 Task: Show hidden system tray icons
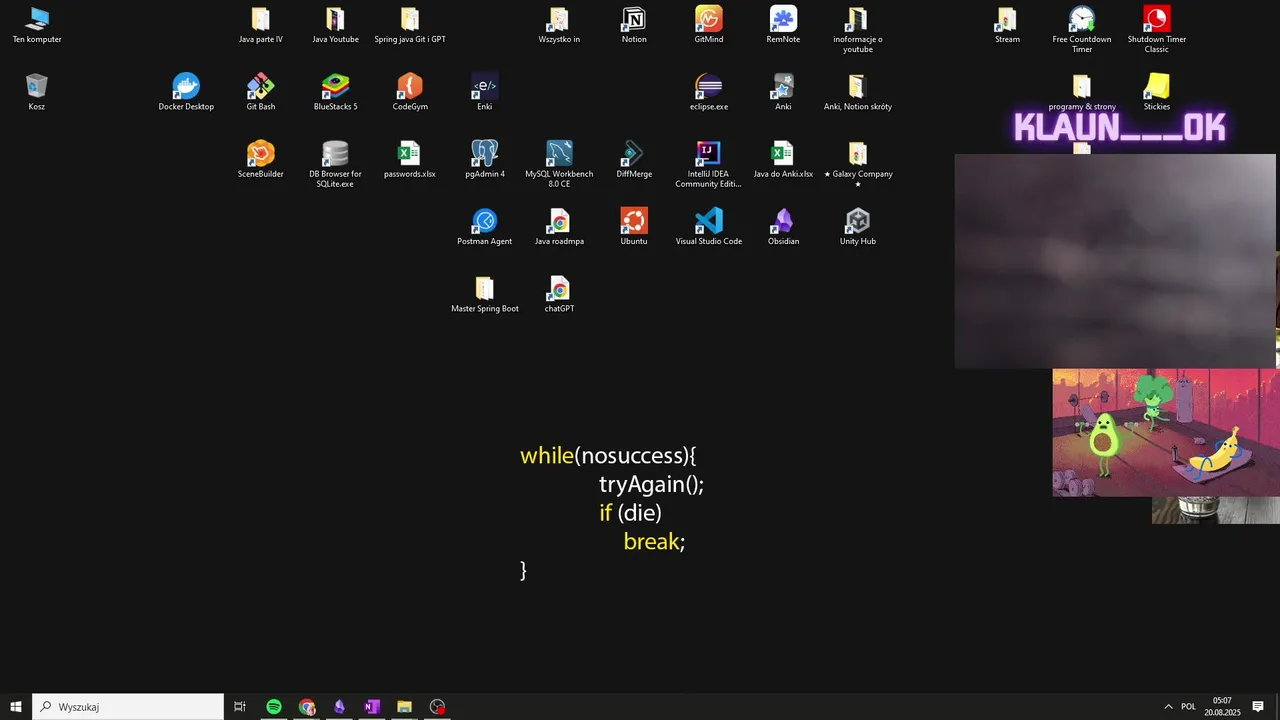click(1168, 707)
